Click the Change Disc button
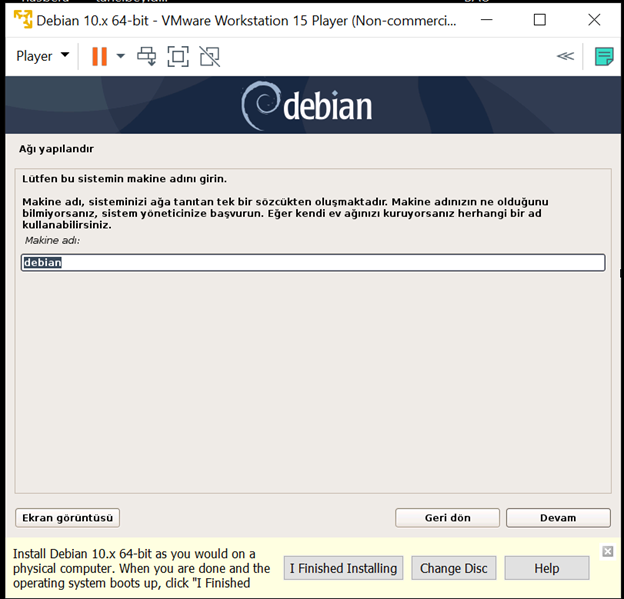This screenshot has width=624, height=599. 454,568
